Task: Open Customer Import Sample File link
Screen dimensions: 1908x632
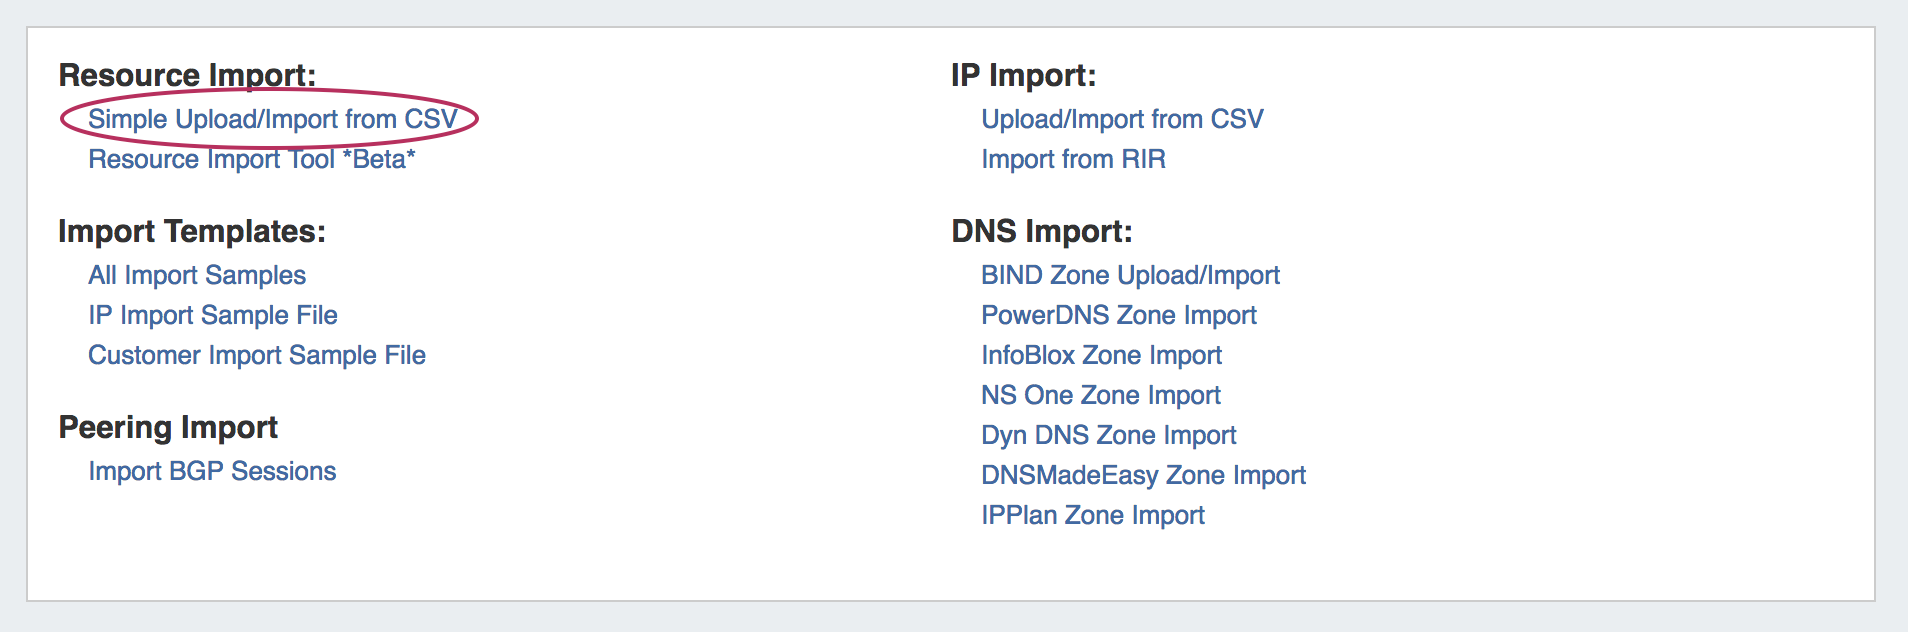Action: [x=257, y=355]
